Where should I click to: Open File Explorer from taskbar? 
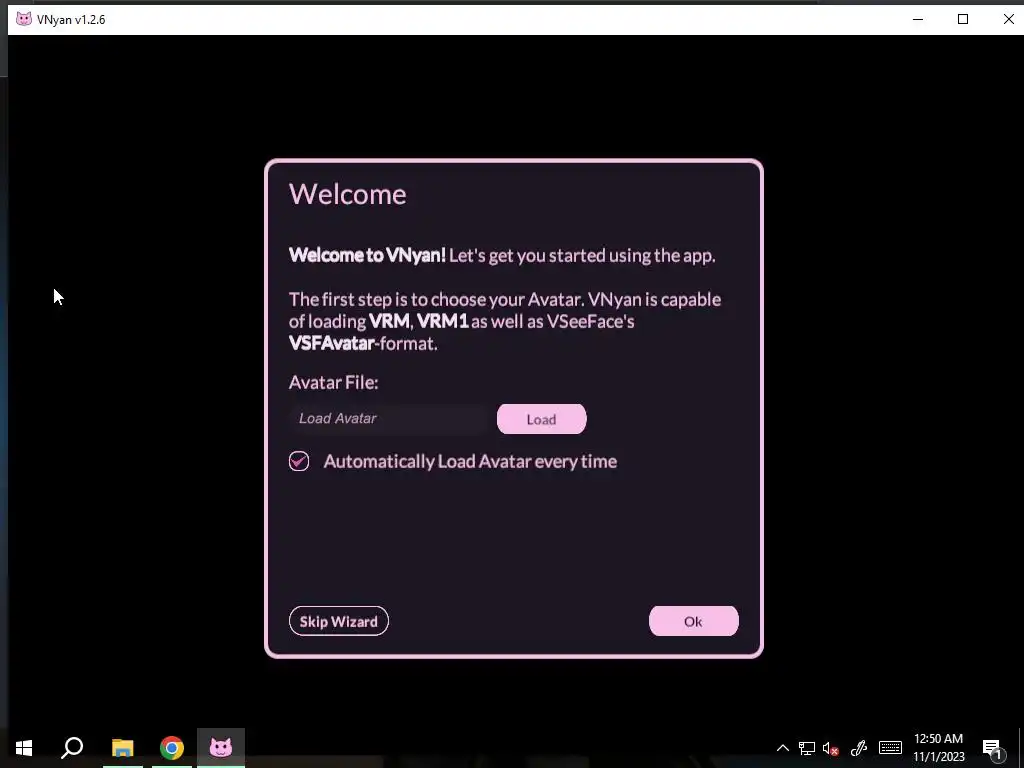pos(122,748)
